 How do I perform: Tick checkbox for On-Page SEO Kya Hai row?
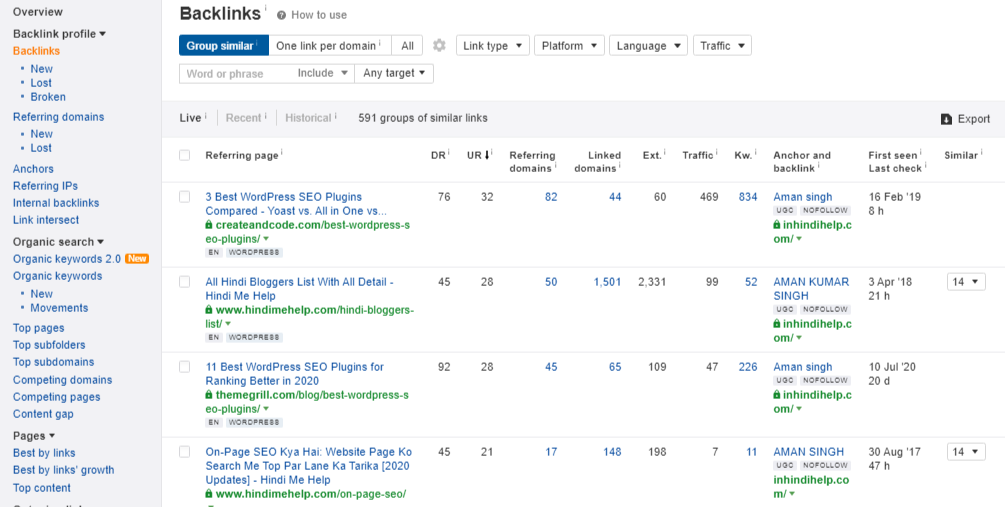[x=185, y=452]
